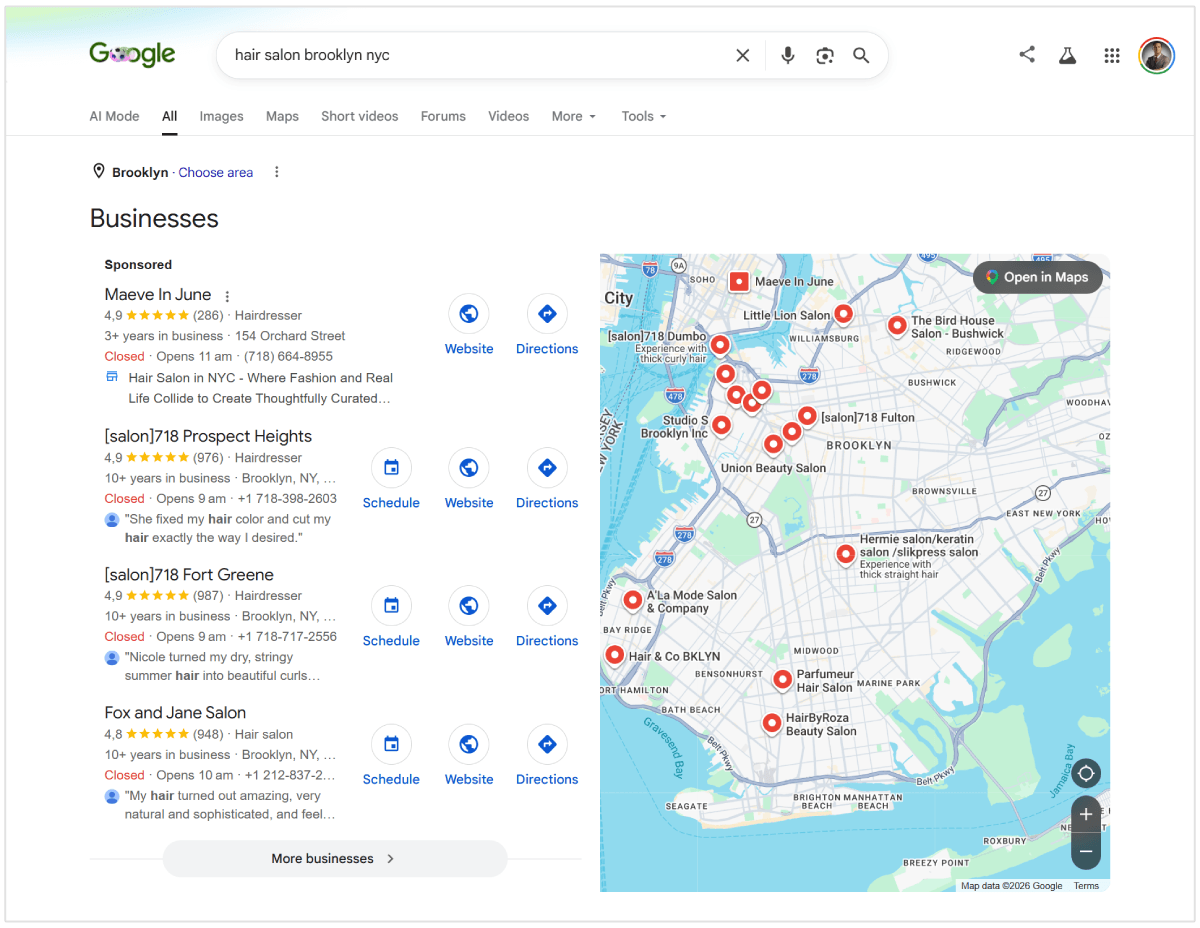Open Google Lens camera search icon

coord(825,55)
